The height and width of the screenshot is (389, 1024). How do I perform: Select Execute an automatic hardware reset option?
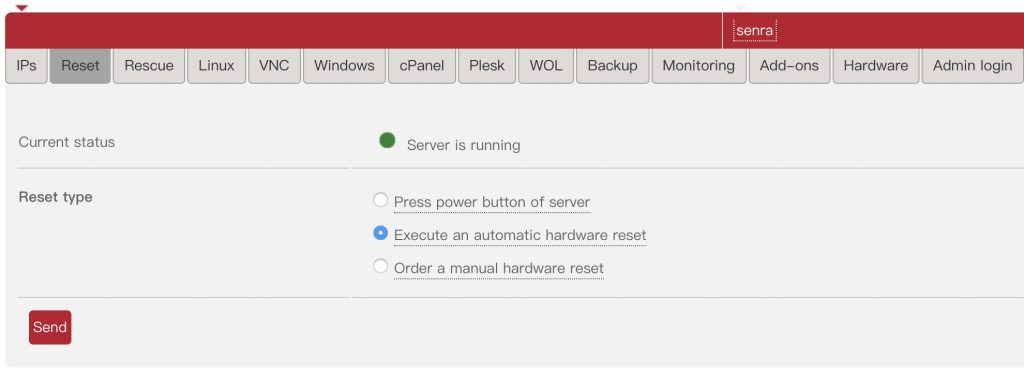tap(380, 233)
